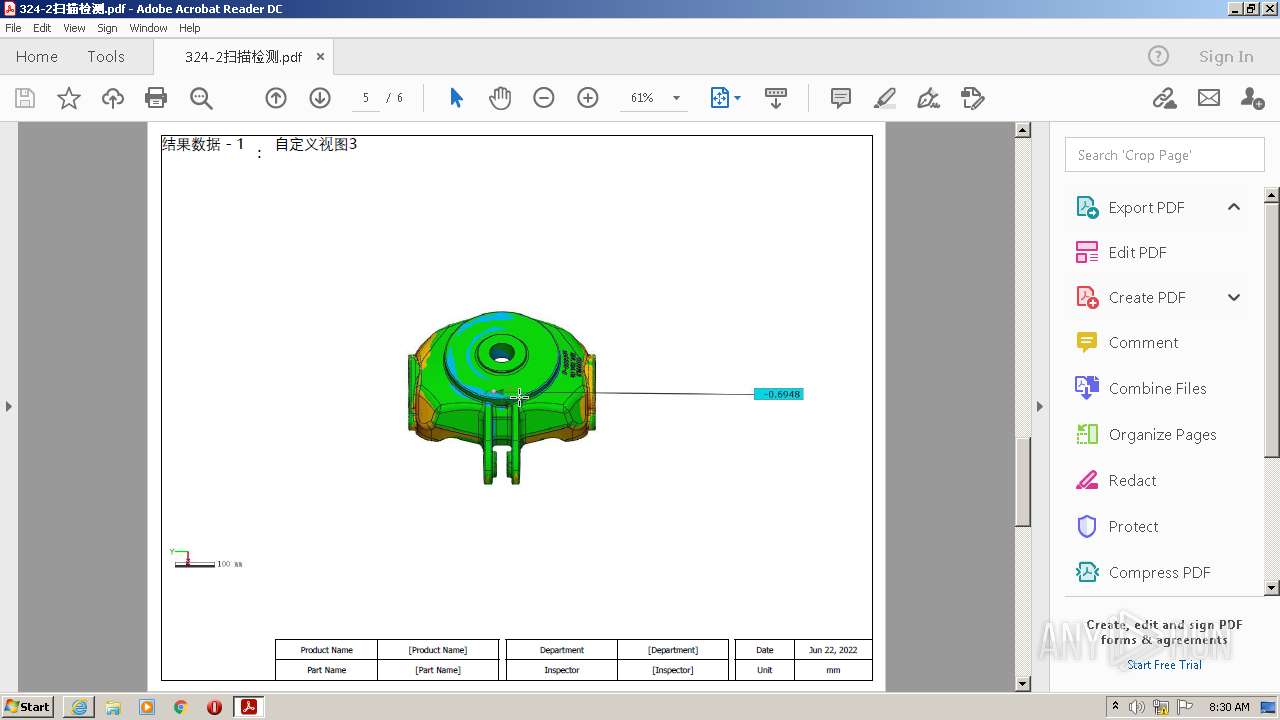Click the Save file icon
This screenshot has height=720, width=1280.
[x=25, y=98]
